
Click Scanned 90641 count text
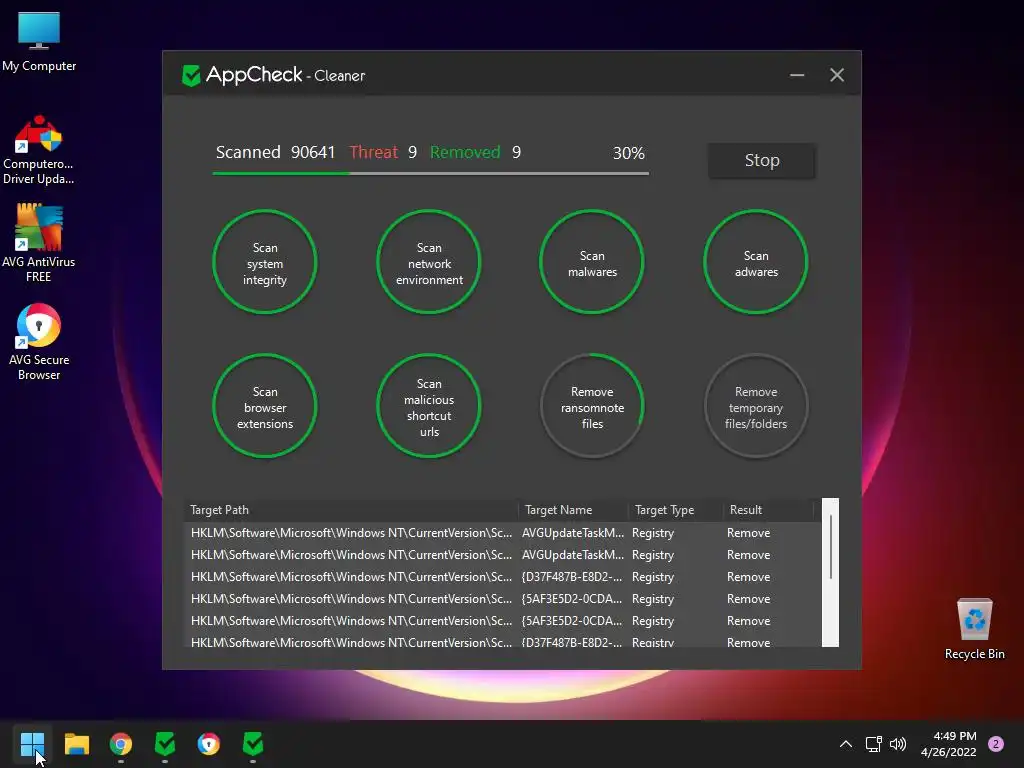(x=275, y=153)
